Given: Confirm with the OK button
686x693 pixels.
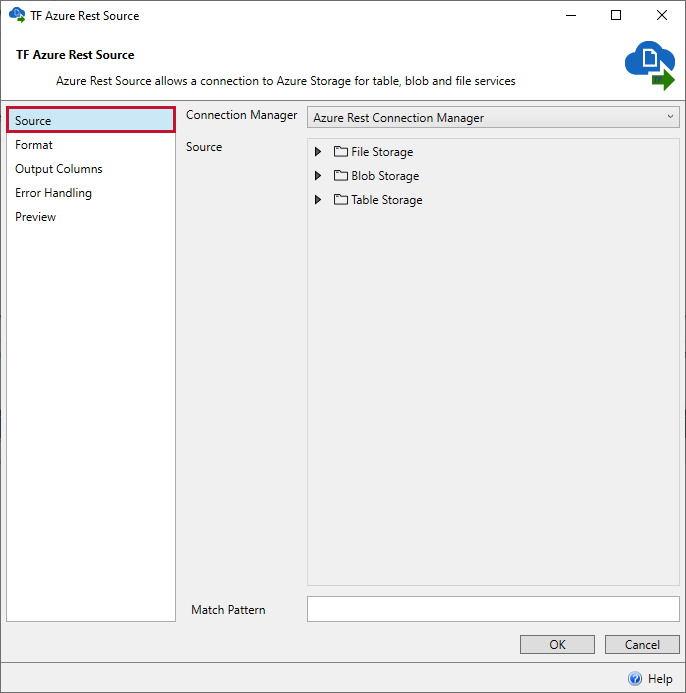Looking at the screenshot, I should (x=557, y=644).
